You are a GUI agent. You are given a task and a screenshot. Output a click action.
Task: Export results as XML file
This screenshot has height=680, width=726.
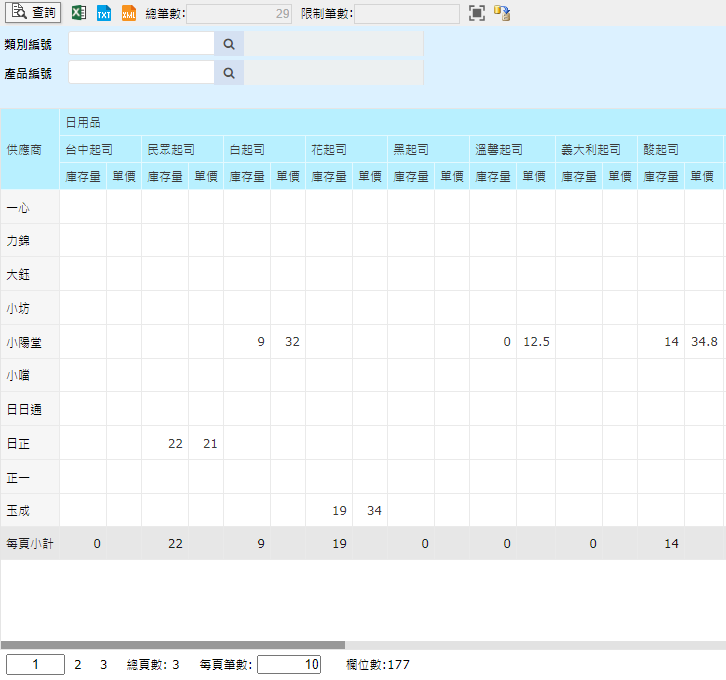click(x=129, y=13)
